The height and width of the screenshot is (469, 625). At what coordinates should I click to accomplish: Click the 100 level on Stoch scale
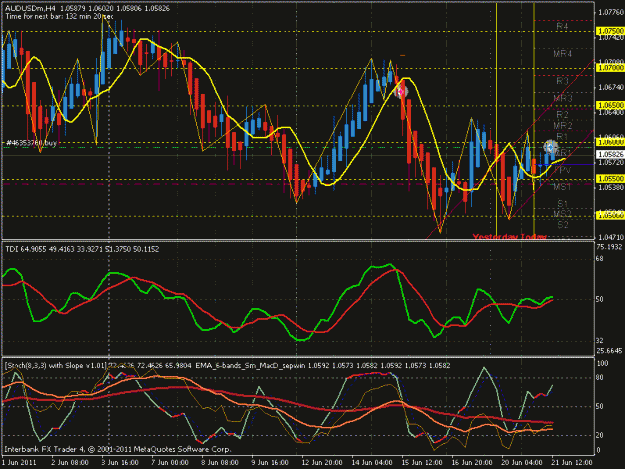point(602,363)
